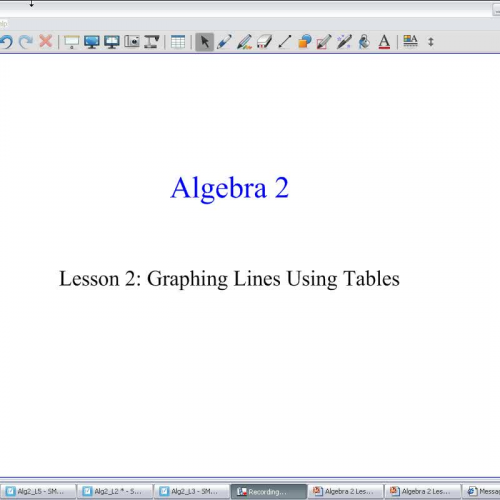
Task: Choose the Select arrow tool
Action: (205, 42)
